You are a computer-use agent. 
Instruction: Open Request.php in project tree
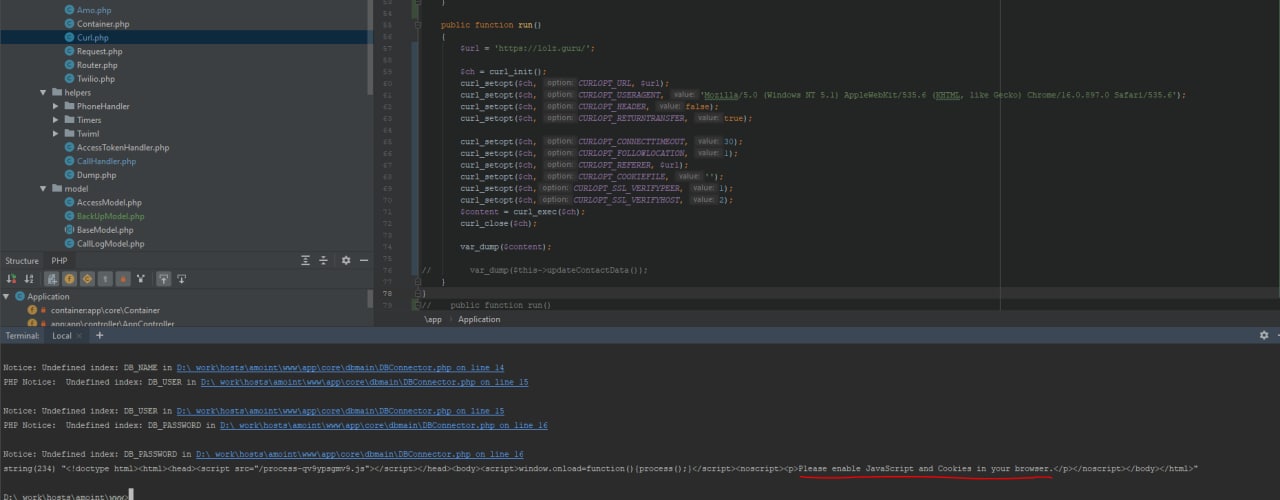coord(99,51)
